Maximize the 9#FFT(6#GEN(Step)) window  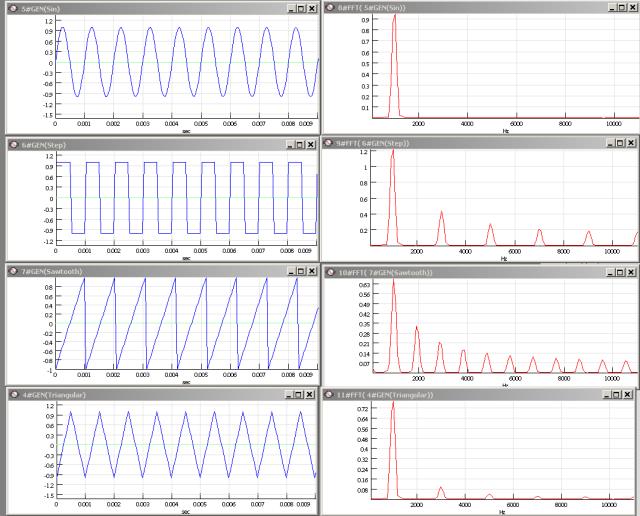(x=620, y=143)
